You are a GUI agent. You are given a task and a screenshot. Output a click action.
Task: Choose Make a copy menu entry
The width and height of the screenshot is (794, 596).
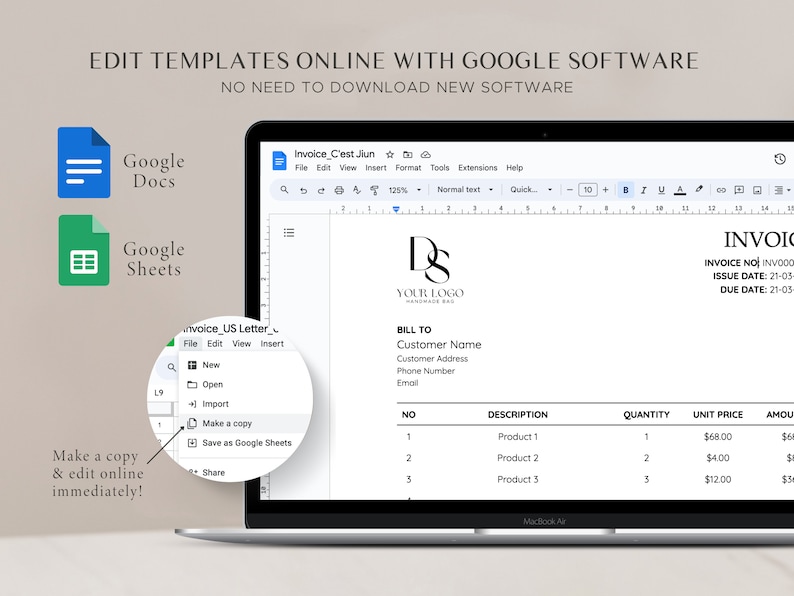click(245, 423)
